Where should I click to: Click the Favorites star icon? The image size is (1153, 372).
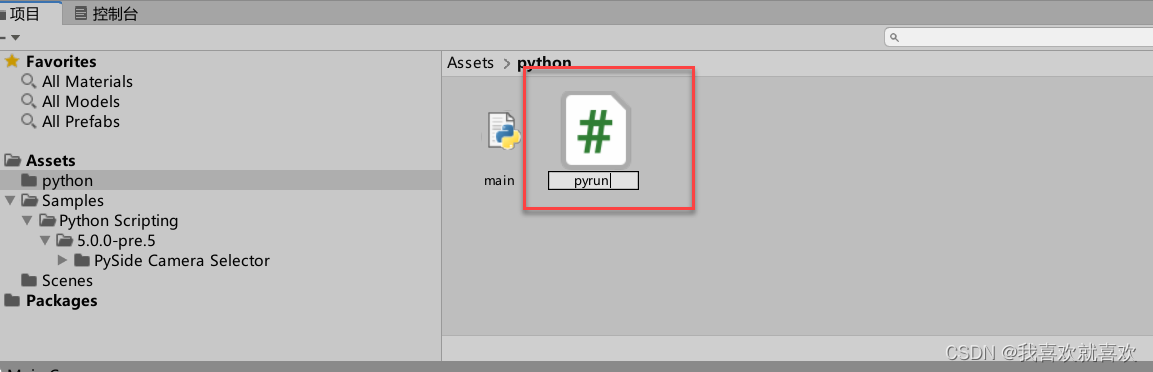pos(12,62)
